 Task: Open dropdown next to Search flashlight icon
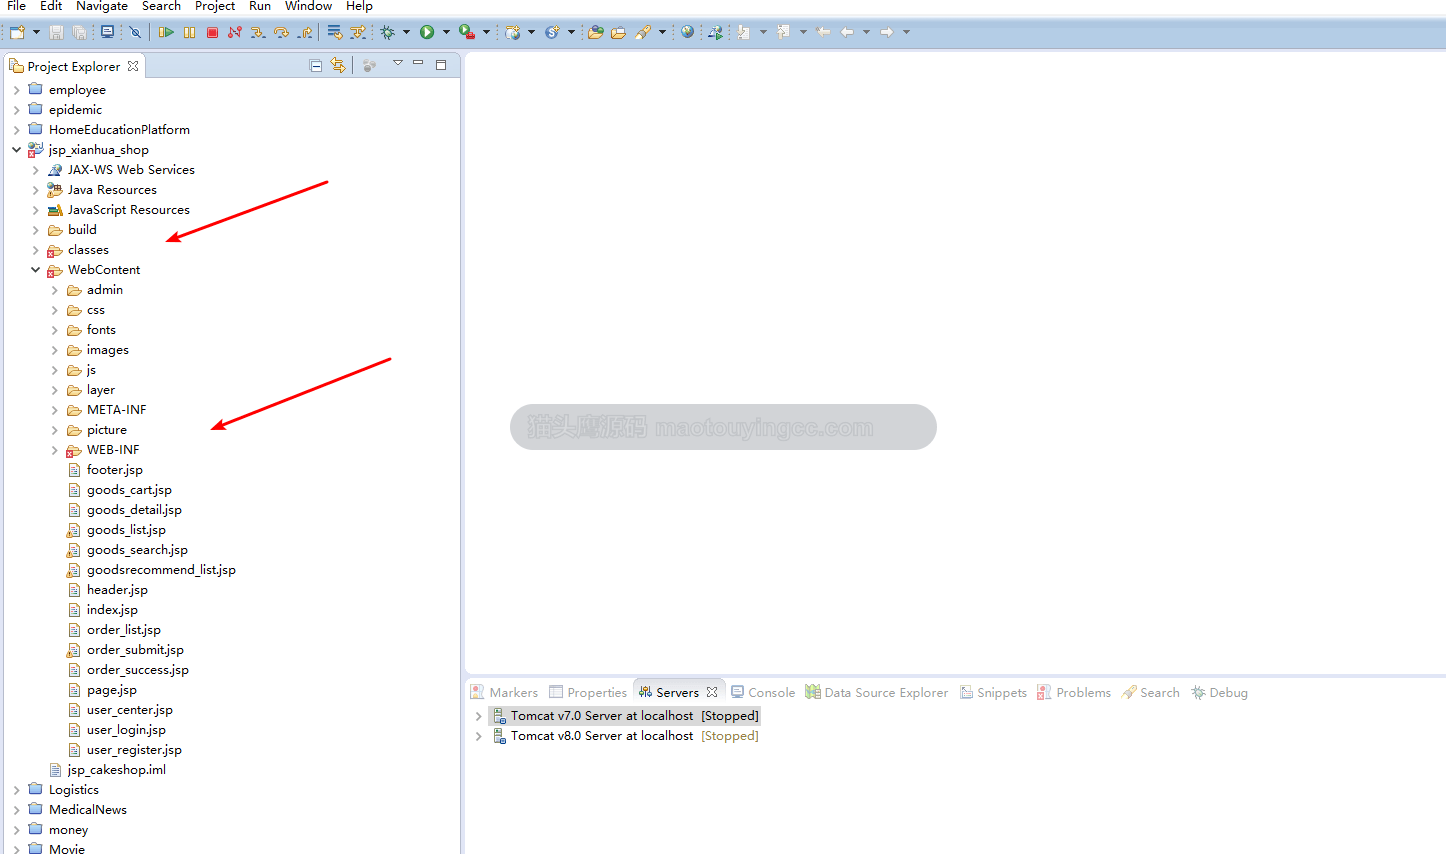point(662,32)
